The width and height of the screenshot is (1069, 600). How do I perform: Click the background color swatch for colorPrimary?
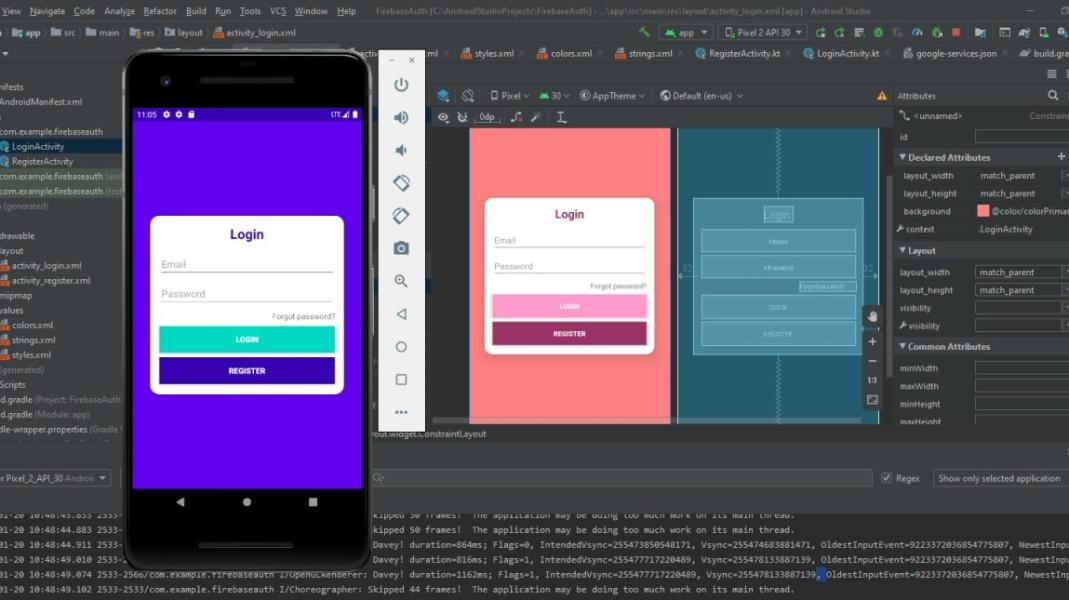pos(982,211)
